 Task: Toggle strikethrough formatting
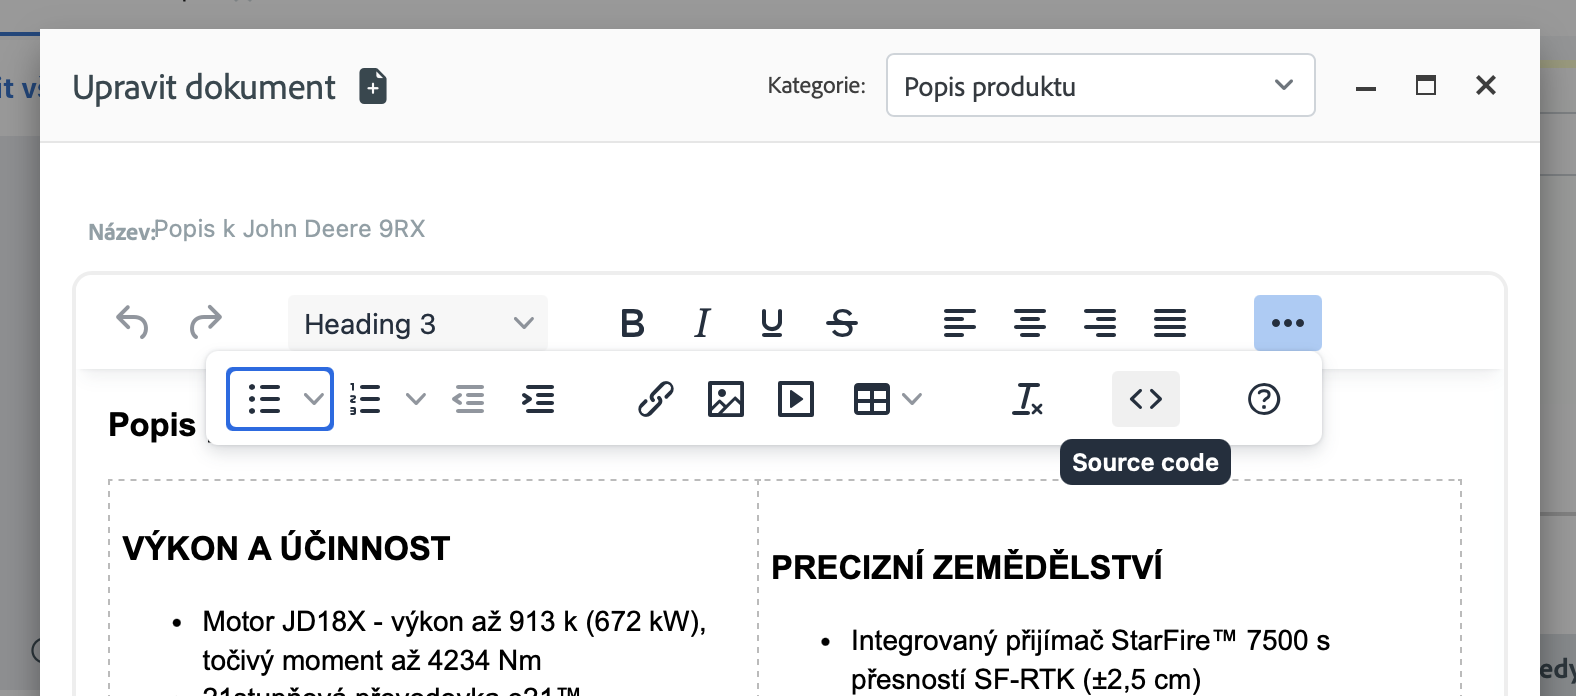842,323
